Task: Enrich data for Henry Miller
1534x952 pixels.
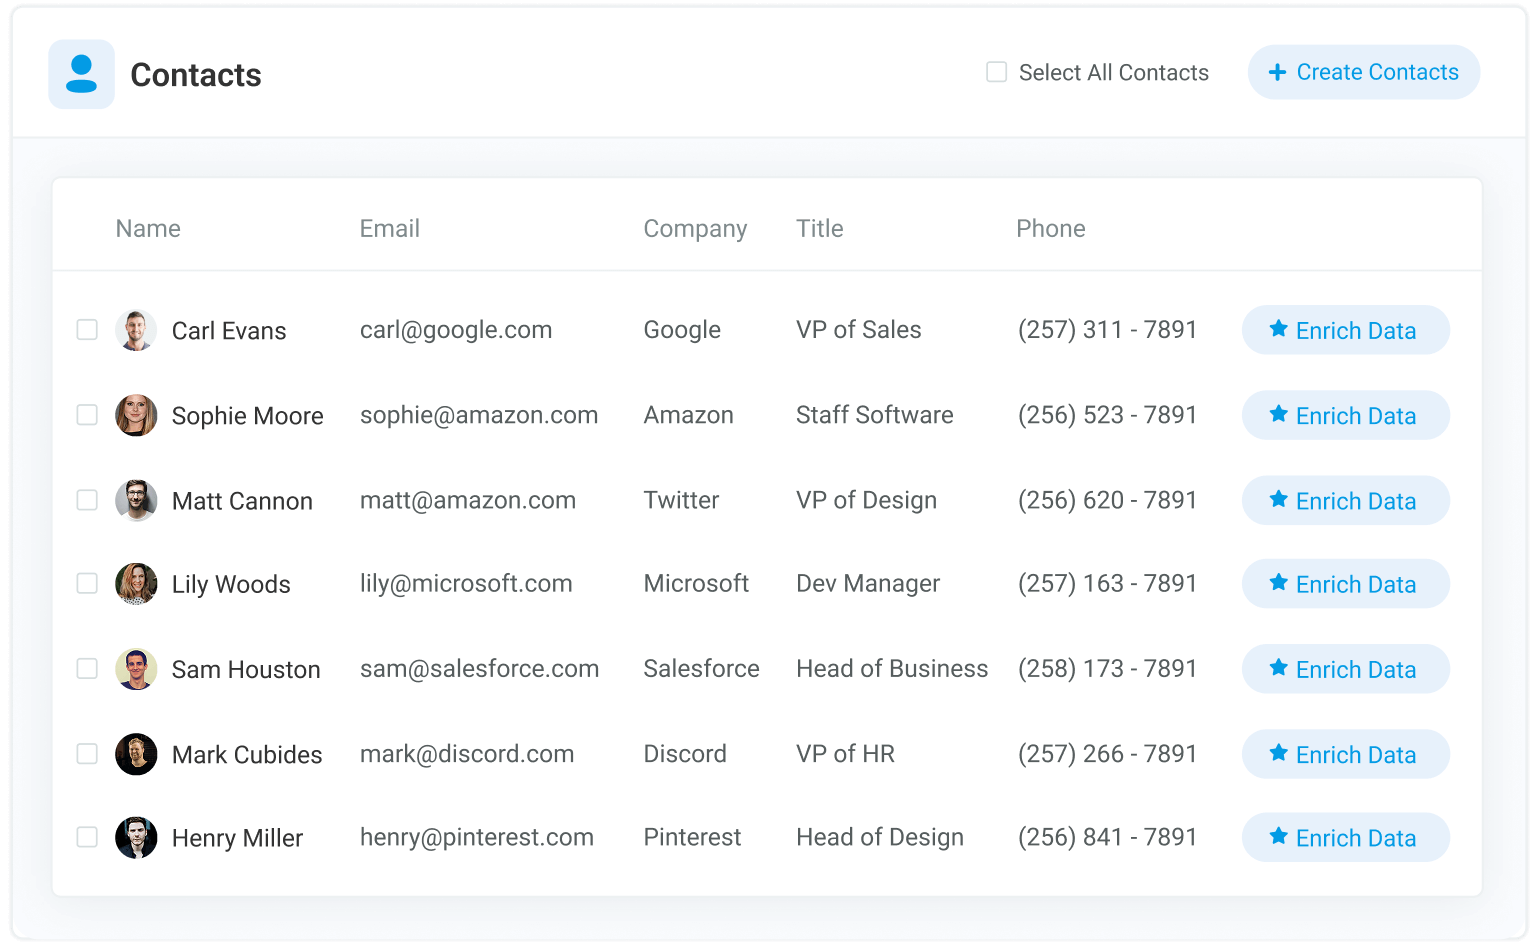Action: (1345, 837)
